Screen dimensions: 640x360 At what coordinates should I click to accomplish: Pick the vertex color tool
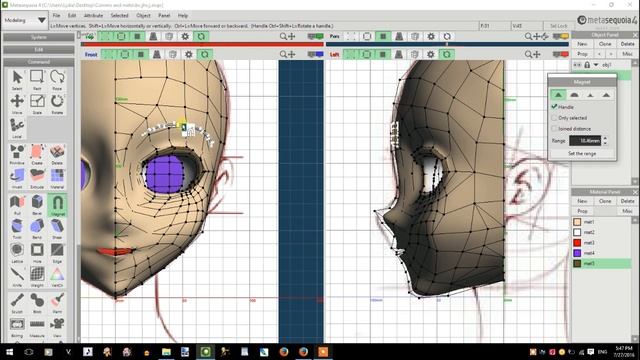(x=57, y=277)
